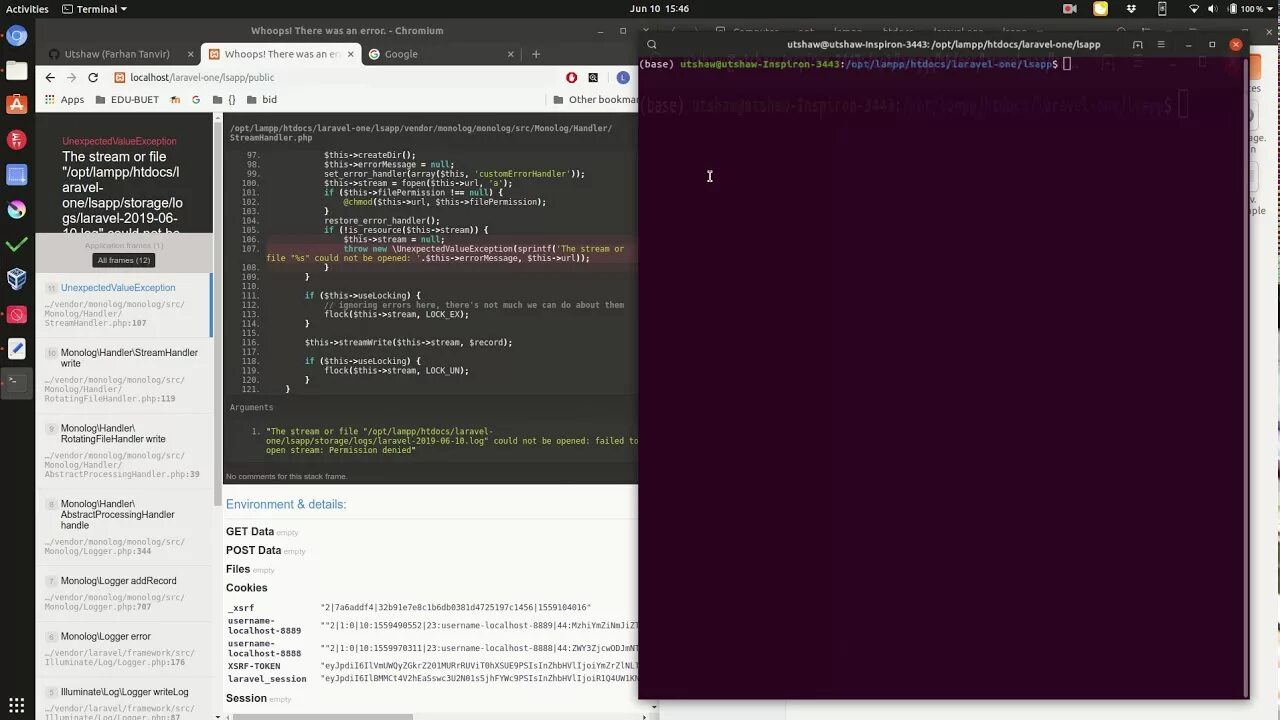This screenshot has width=1280, height=720.
Task: Open the Chromium profile avatar
Action: pyautogui.click(x=623, y=77)
